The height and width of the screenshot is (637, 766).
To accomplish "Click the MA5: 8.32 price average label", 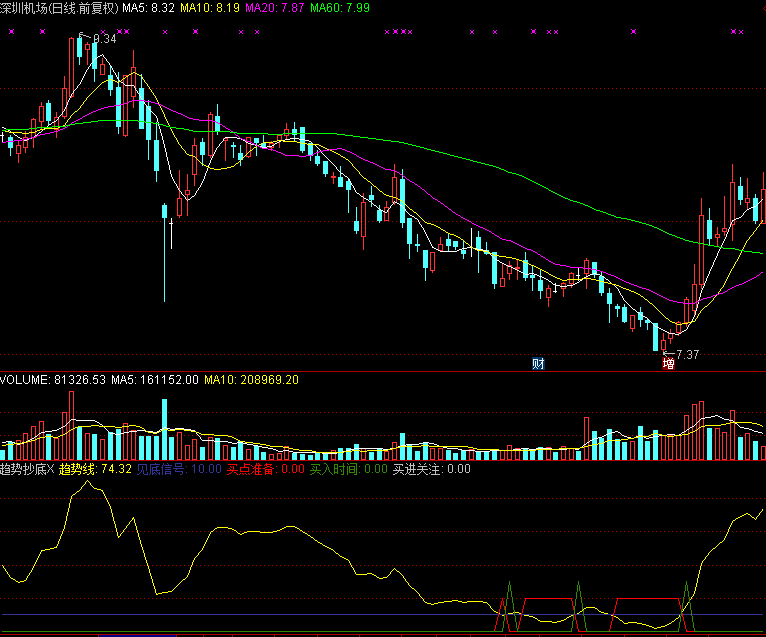I will tap(148, 8).
